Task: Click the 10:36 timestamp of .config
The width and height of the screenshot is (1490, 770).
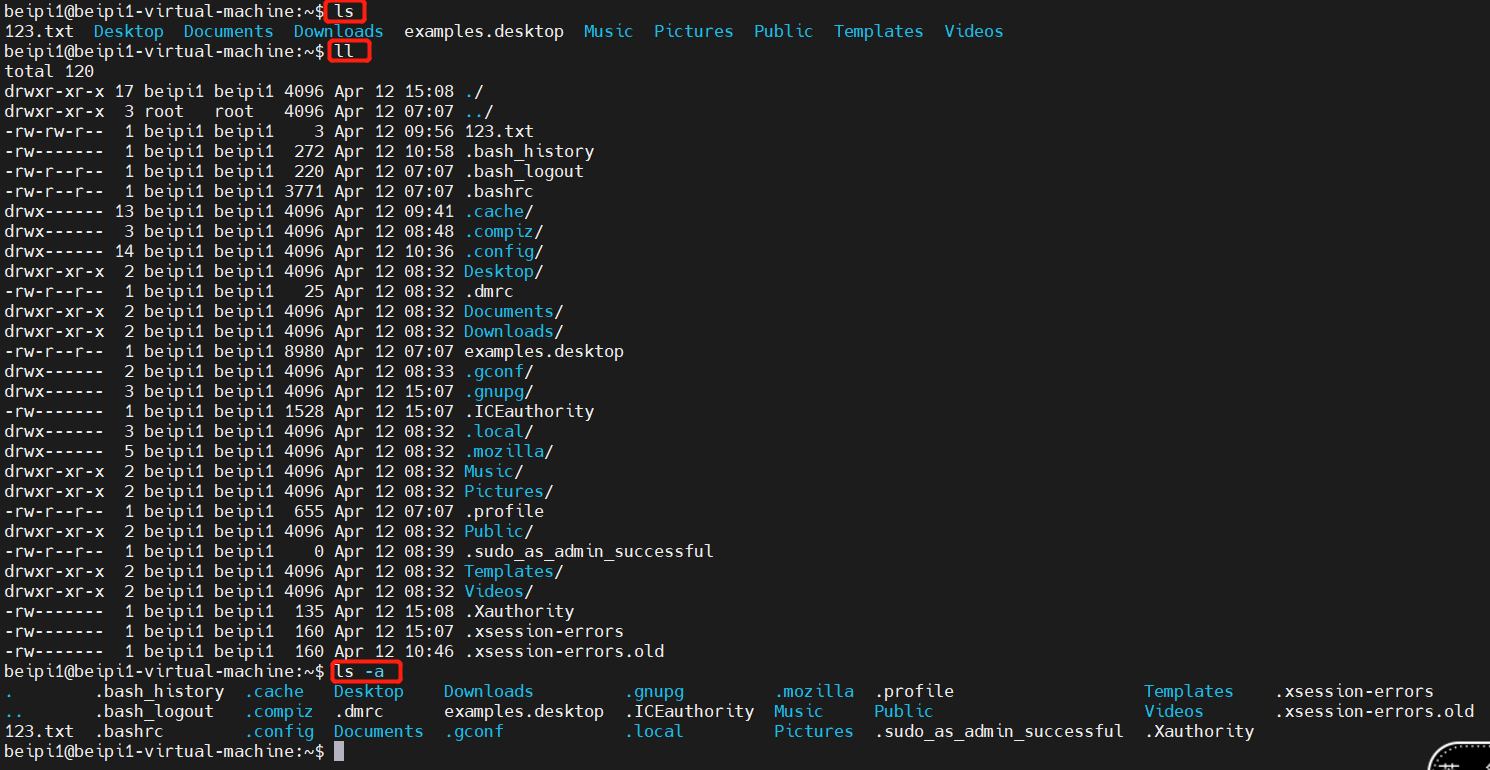Action: pyautogui.click(x=429, y=251)
